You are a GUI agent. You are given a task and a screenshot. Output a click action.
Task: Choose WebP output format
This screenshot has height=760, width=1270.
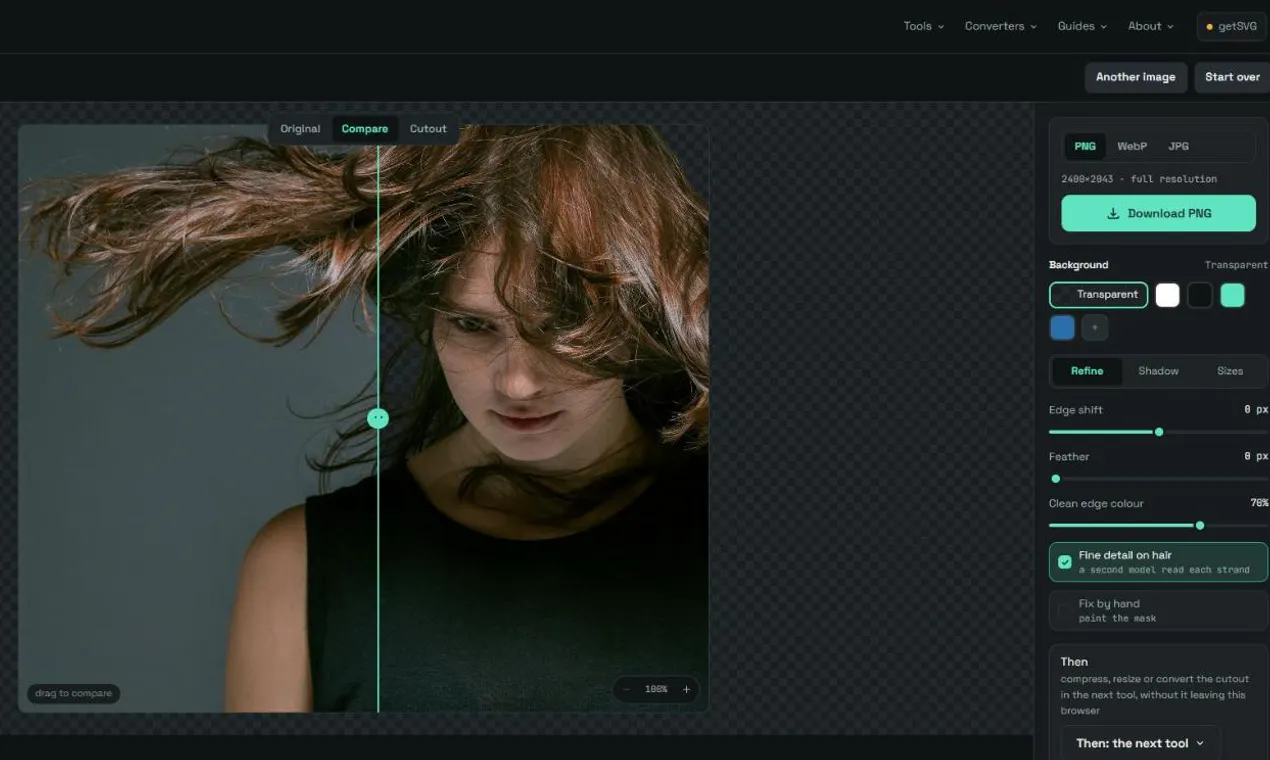[x=1132, y=146]
